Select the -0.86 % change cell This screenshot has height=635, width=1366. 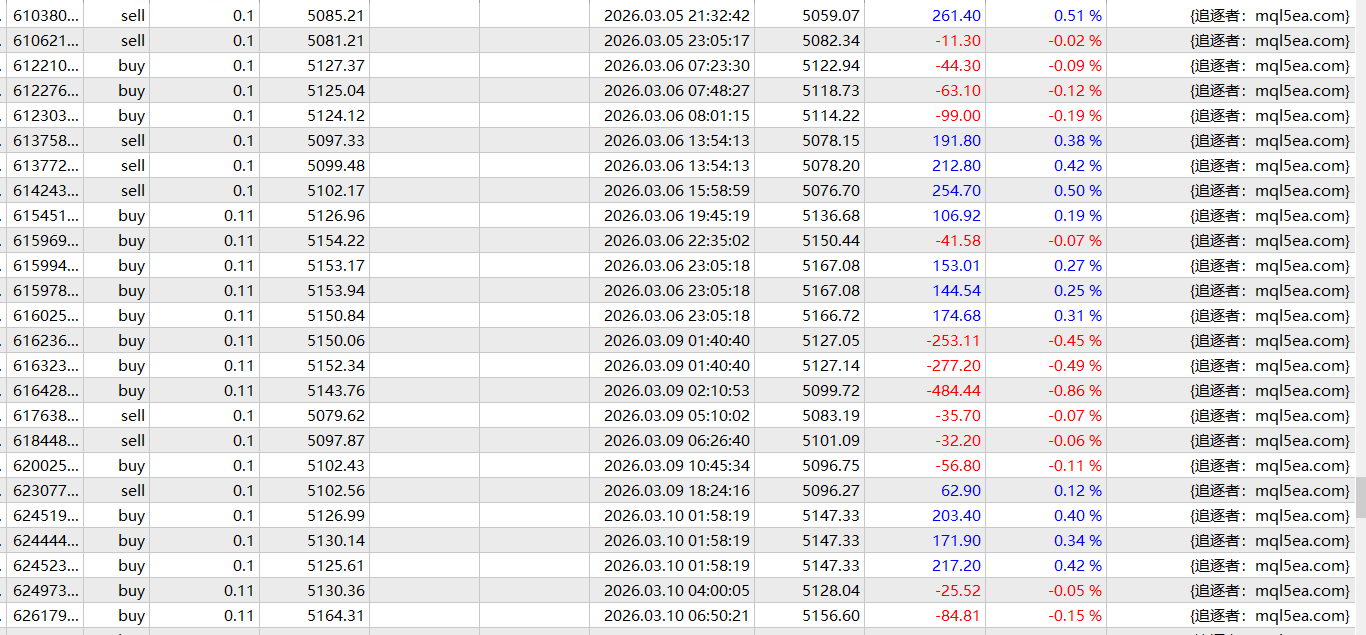[1075, 391]
